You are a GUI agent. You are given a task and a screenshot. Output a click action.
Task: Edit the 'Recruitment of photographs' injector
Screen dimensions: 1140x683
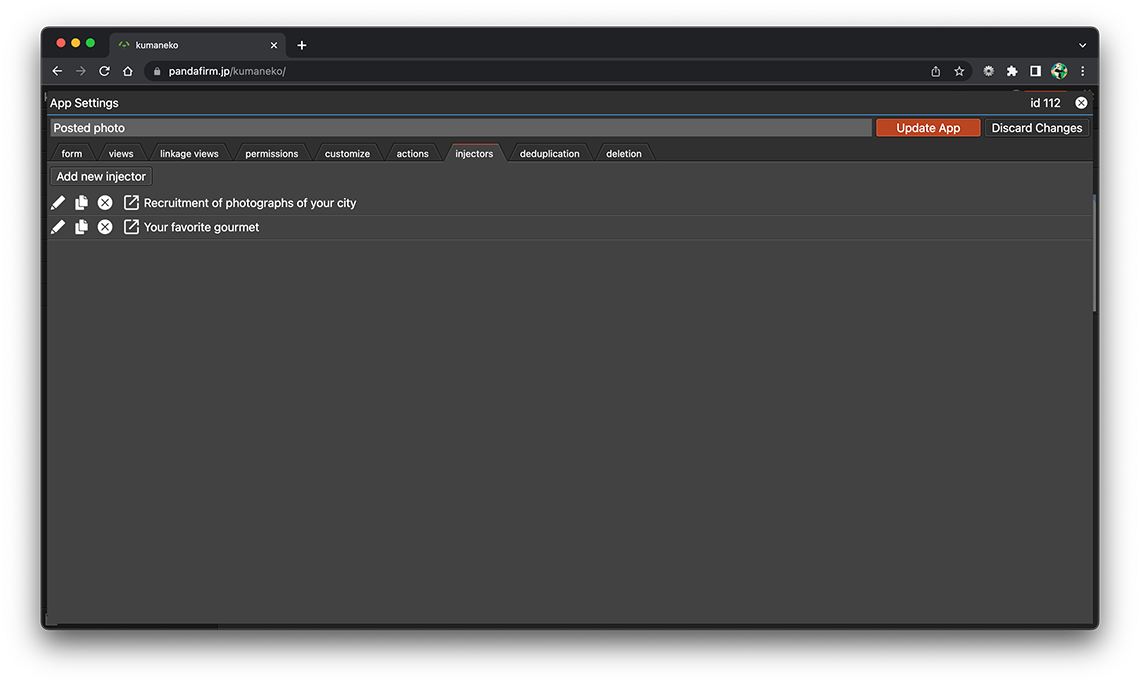coord(58,203)
